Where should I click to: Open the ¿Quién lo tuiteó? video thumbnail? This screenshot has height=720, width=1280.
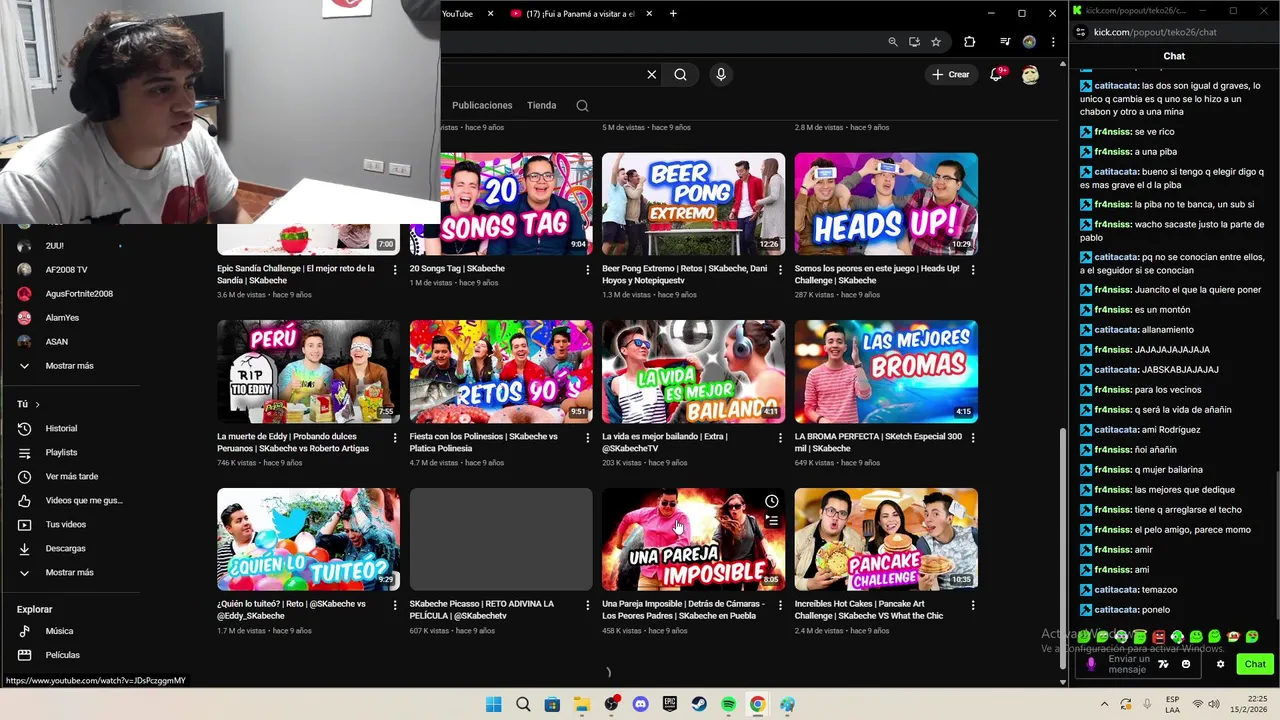click(x=308, y=540)
